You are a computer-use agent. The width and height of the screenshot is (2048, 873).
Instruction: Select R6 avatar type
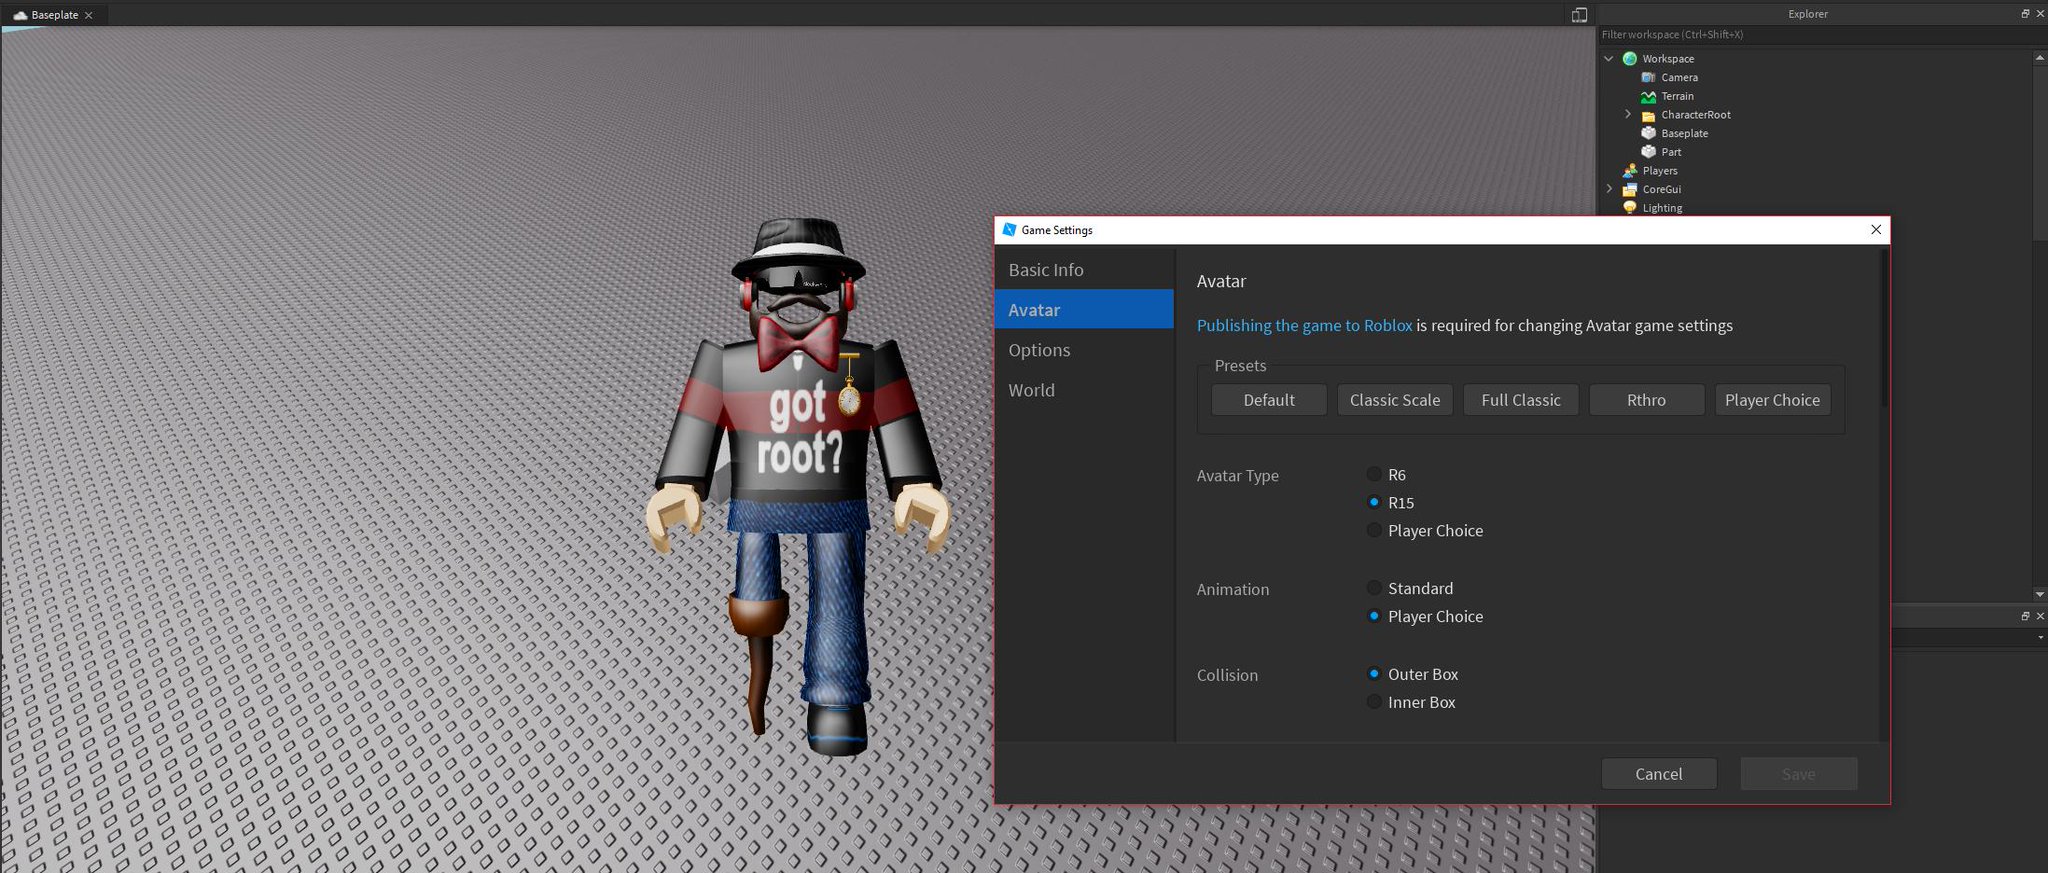1374,475
